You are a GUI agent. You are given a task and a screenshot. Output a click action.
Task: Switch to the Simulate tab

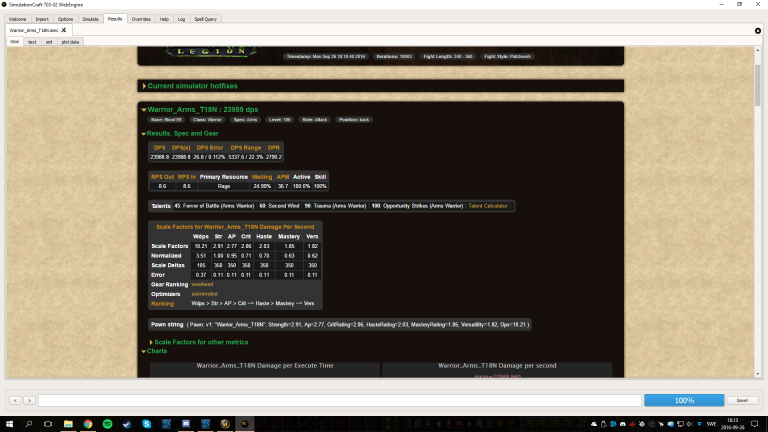[x=90, y=18]
